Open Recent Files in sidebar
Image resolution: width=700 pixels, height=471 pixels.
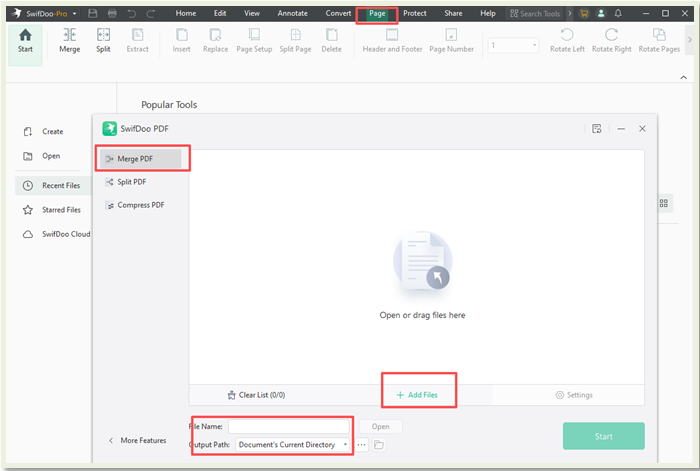[53, 185]
